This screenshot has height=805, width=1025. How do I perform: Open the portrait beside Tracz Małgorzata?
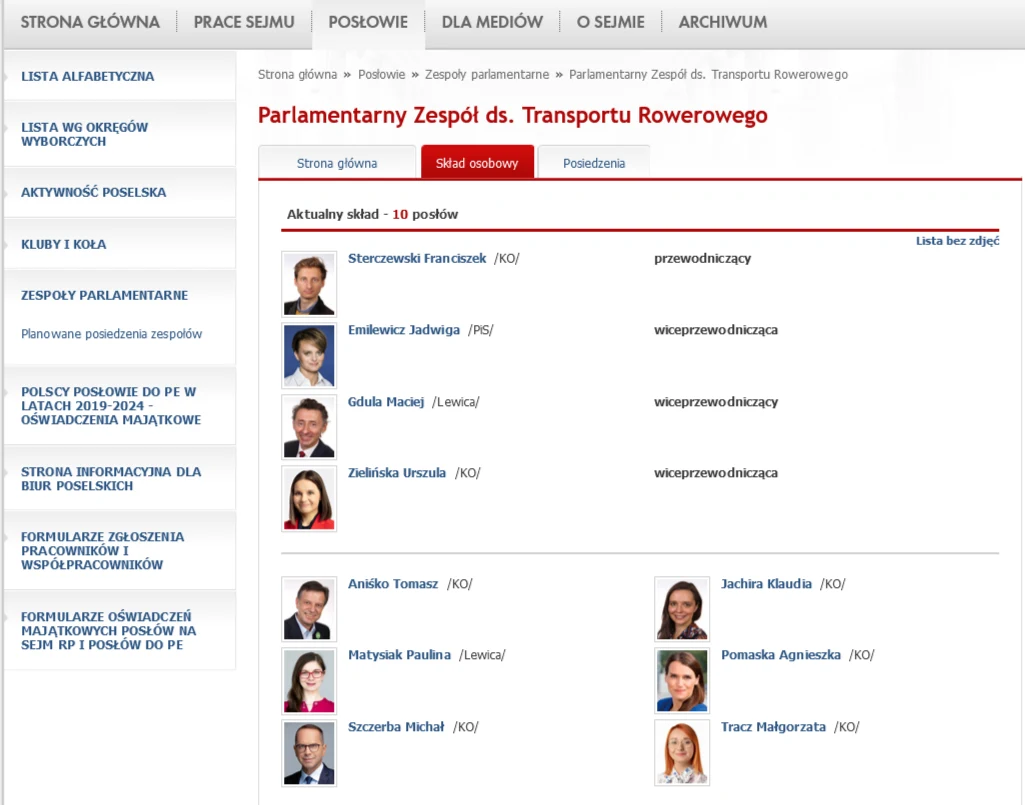click(x=682, y=752)
